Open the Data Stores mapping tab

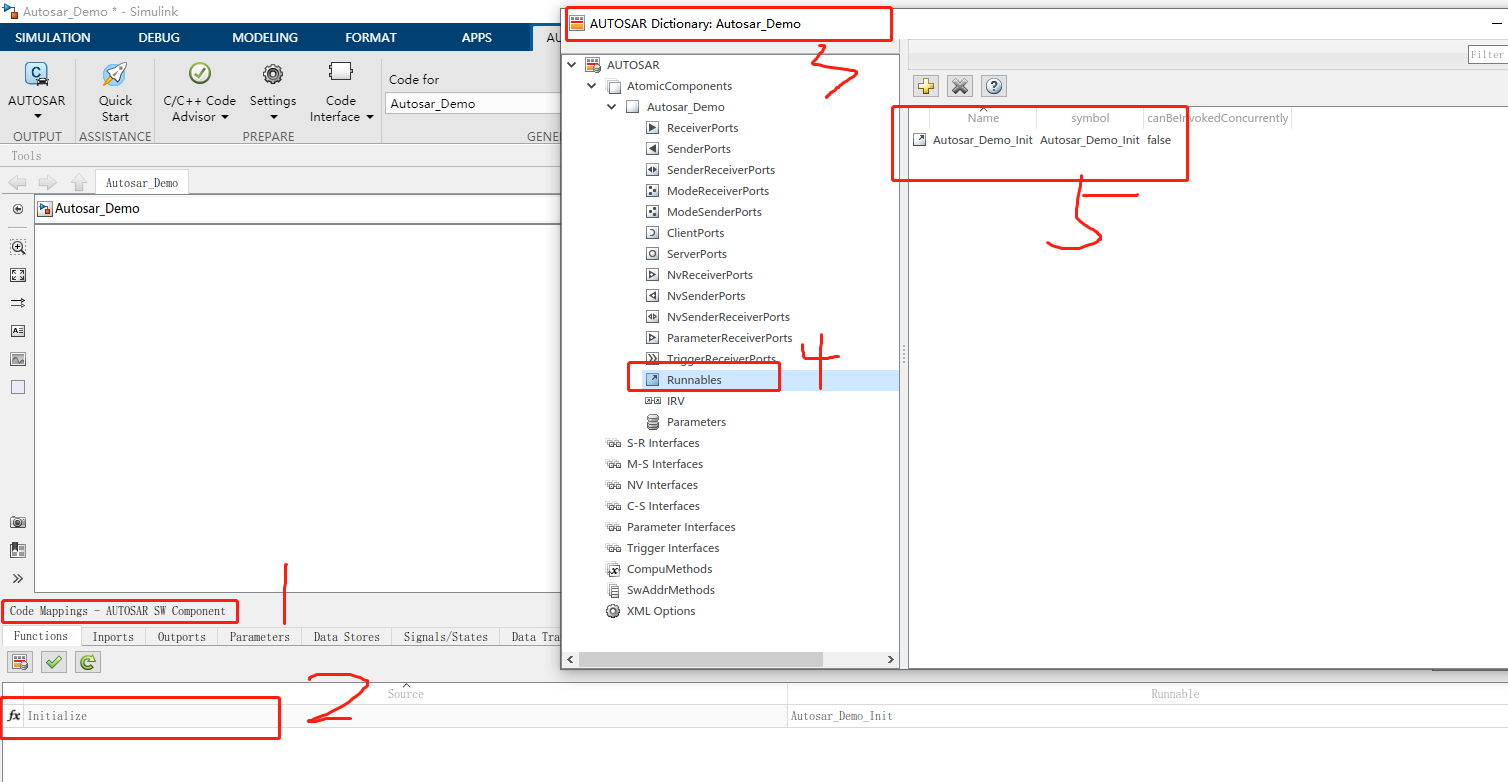point(347,636)
